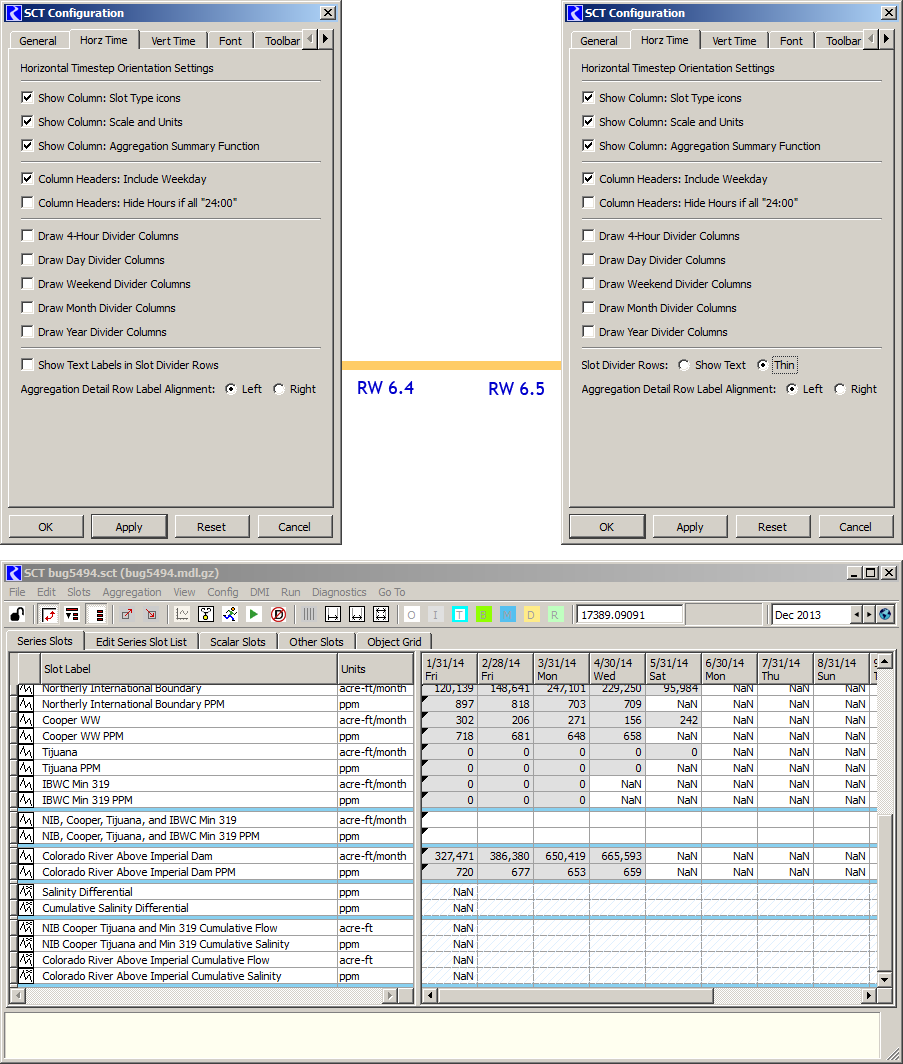Click the globe icon beside Dec 2013

(x=885, y=615)
